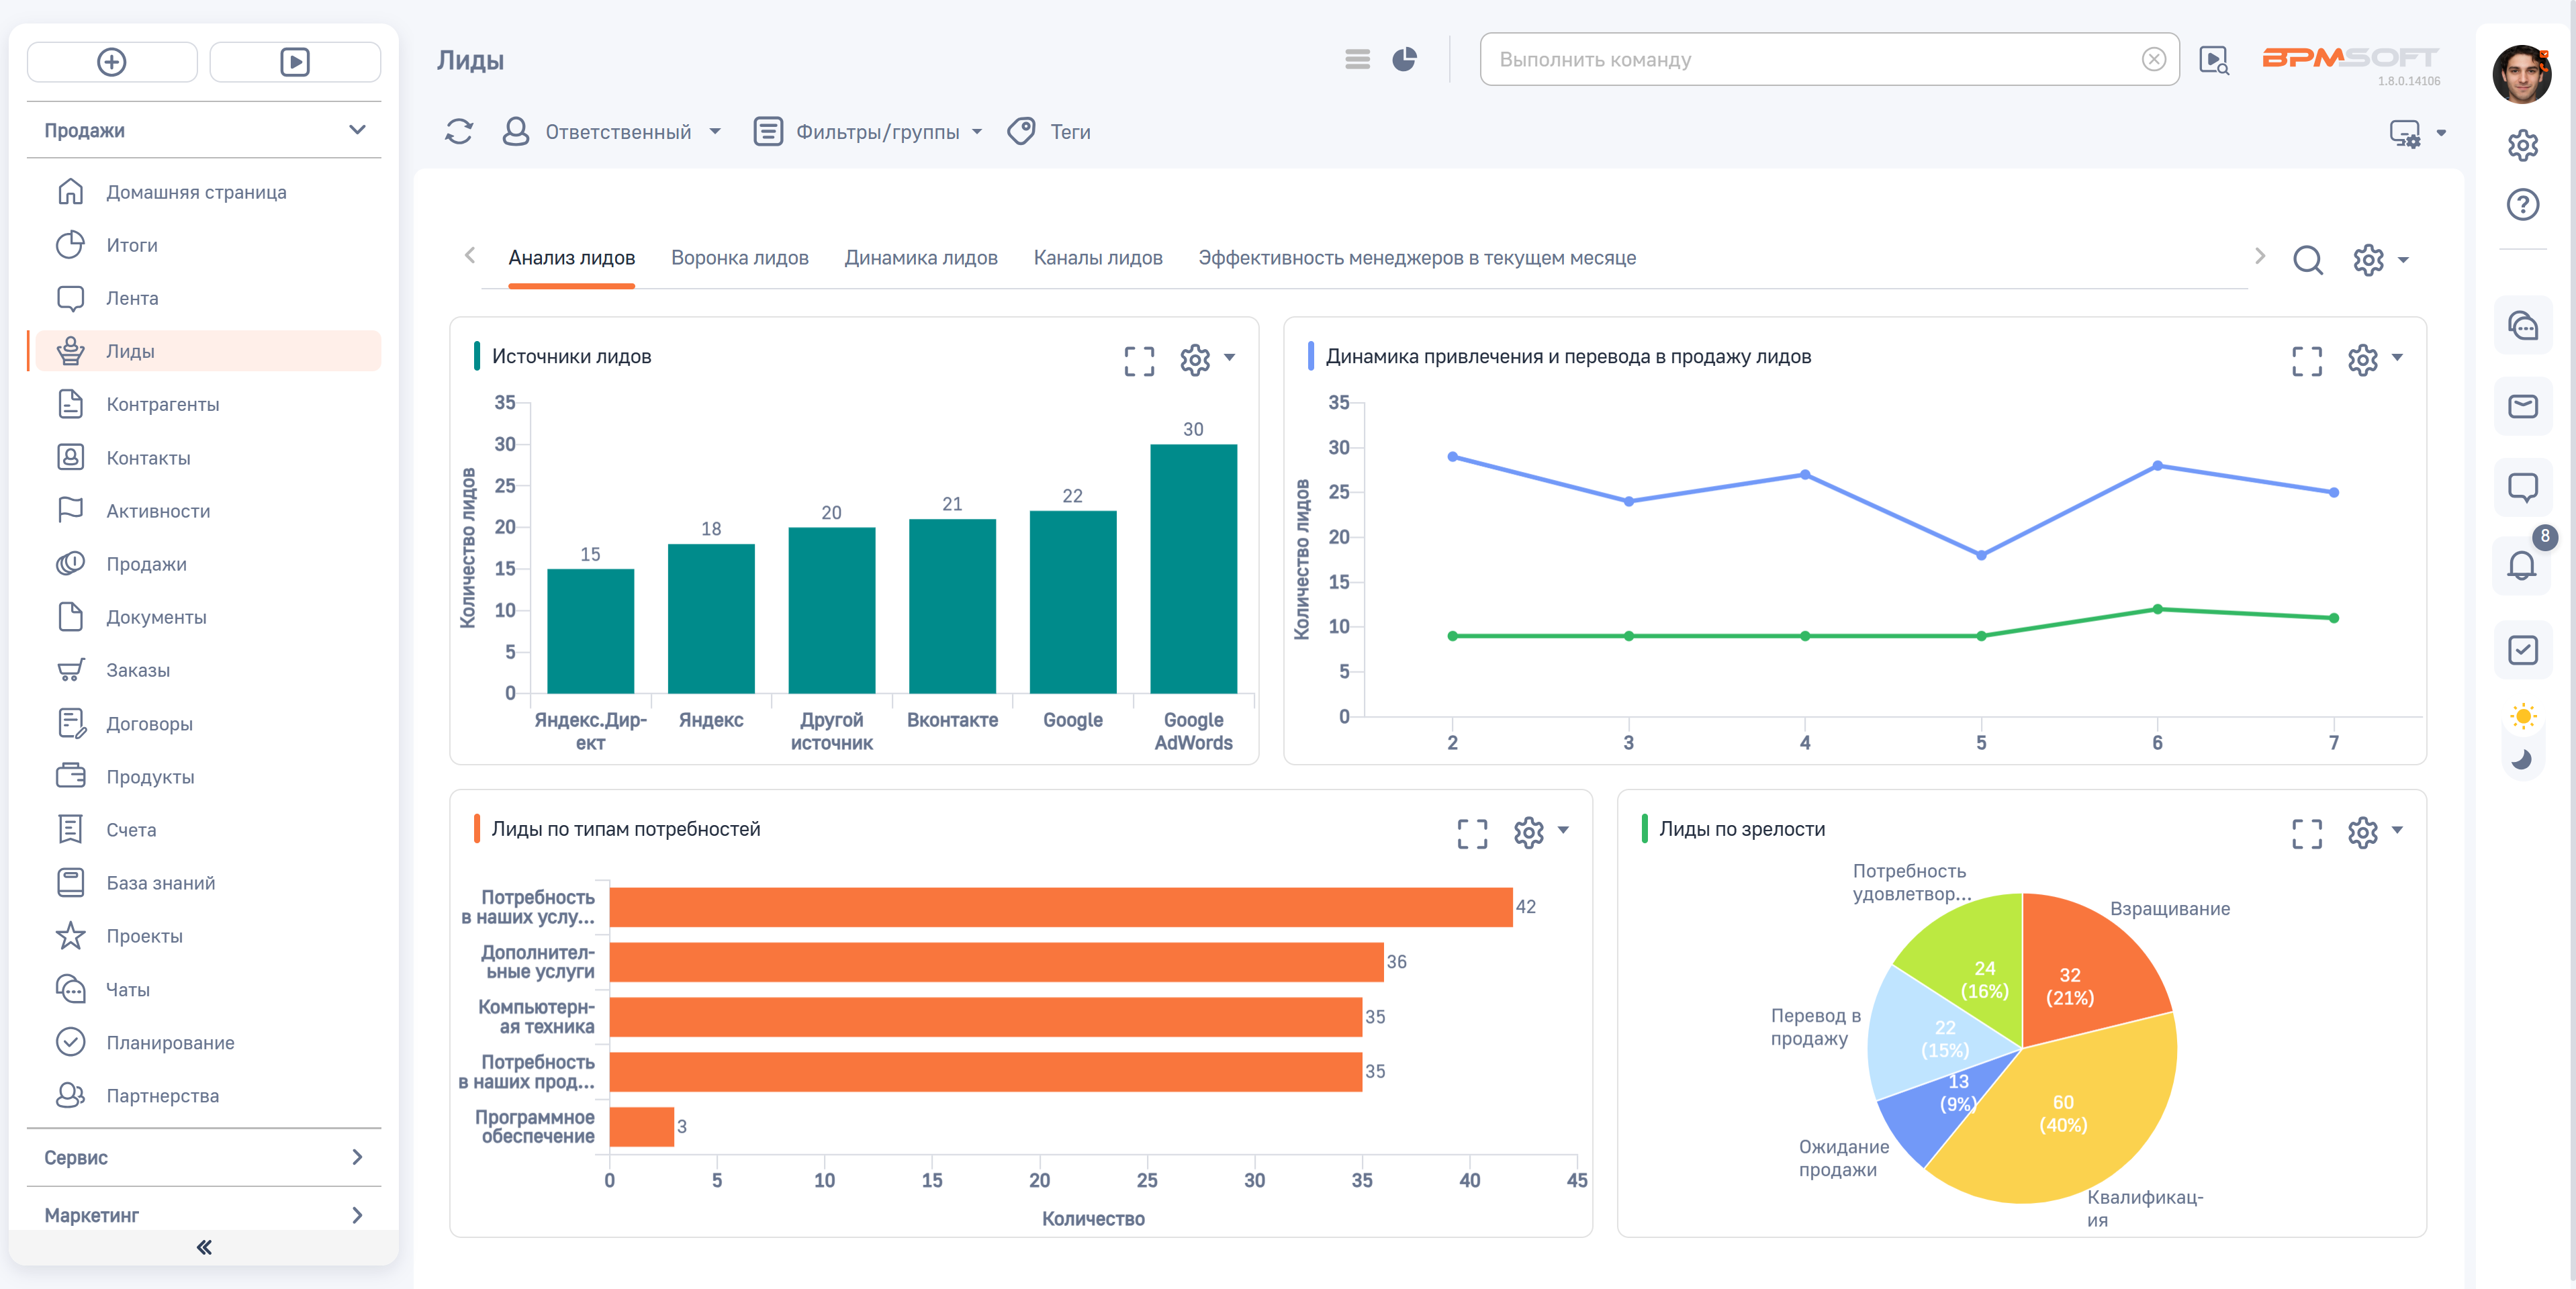
Task: Open the dashboards pie chart view icon
Action: [1404, 60]
